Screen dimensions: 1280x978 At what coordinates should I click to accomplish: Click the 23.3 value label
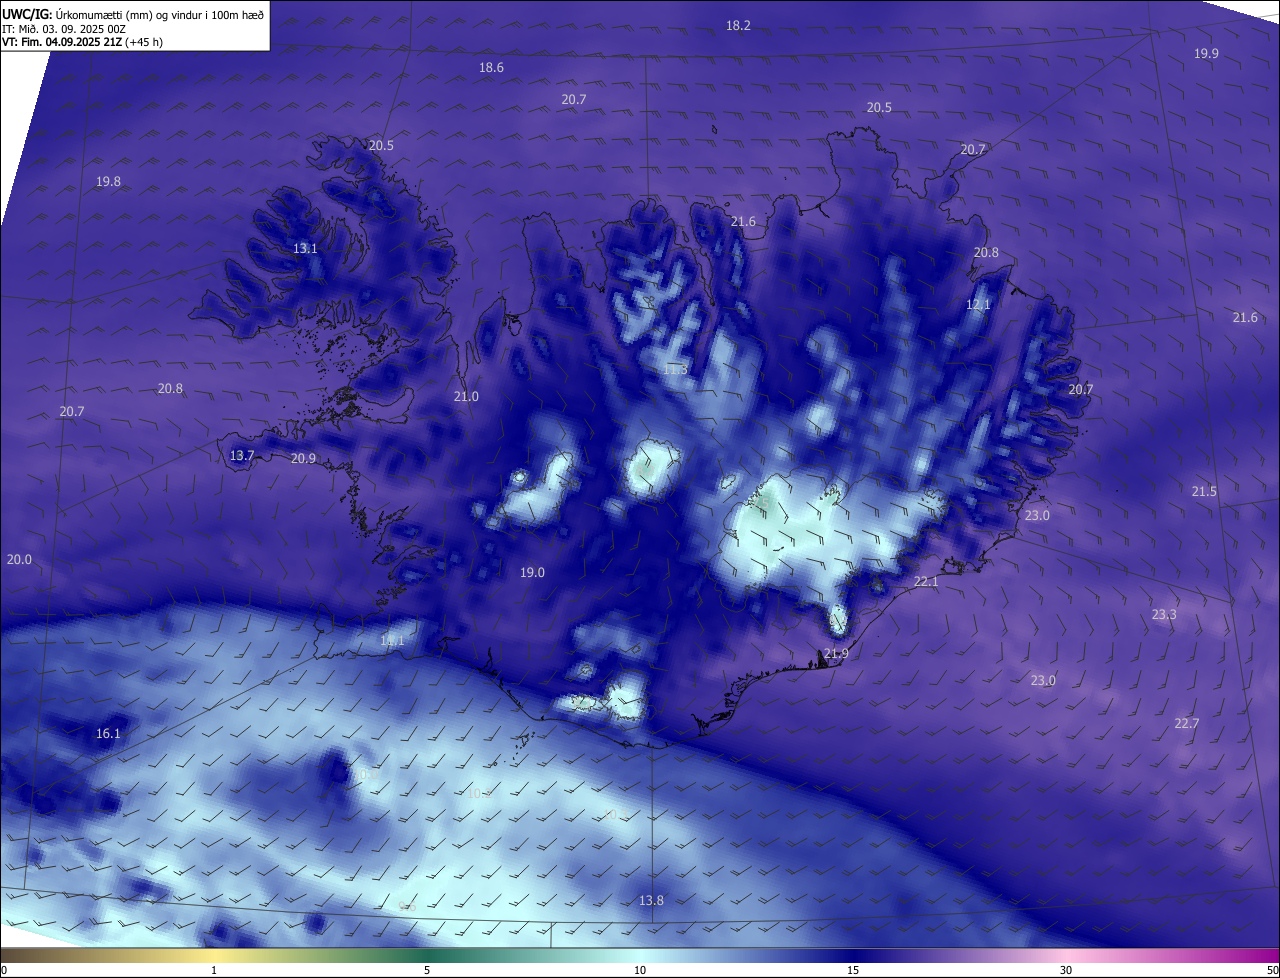coord(1163,614)
